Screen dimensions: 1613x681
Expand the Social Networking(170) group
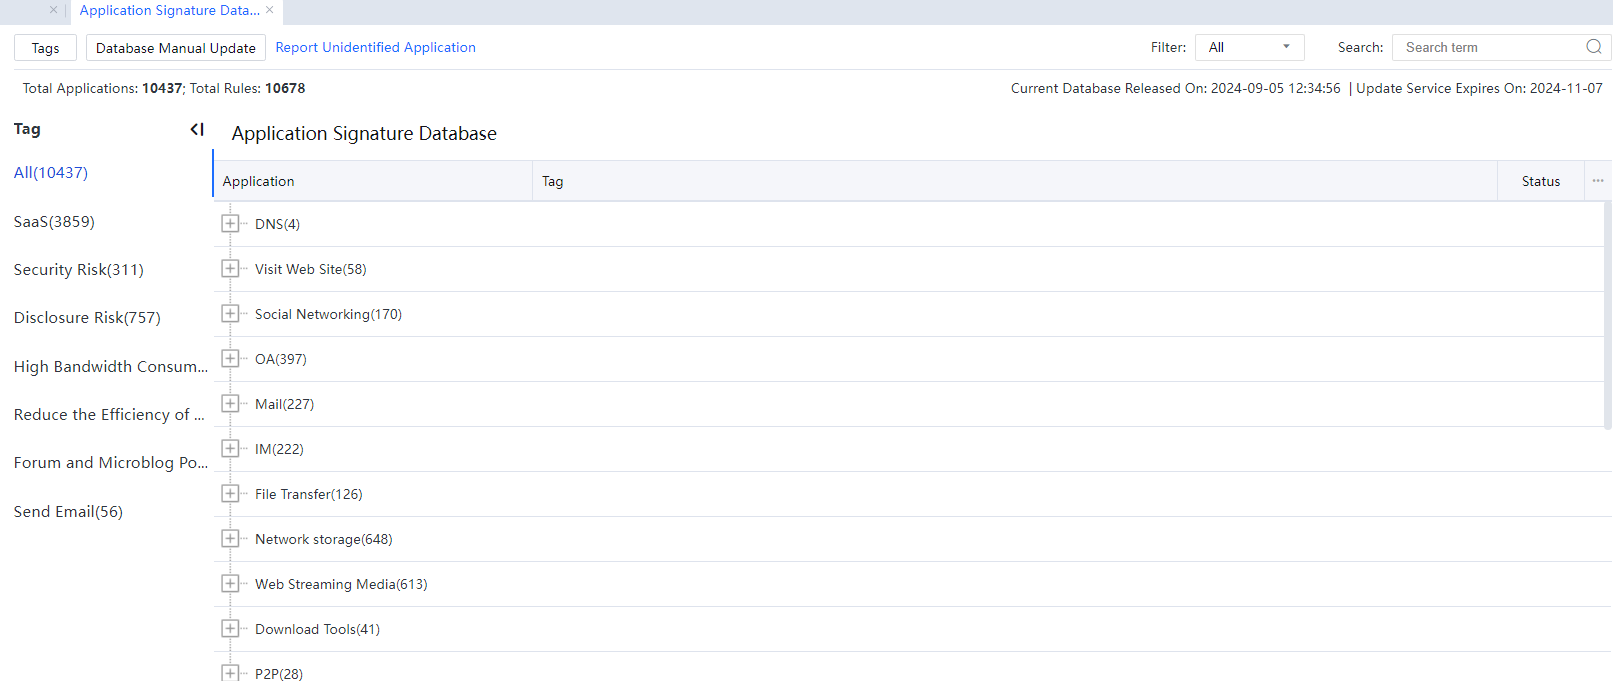pyautogui.click(x=230, y=314)
